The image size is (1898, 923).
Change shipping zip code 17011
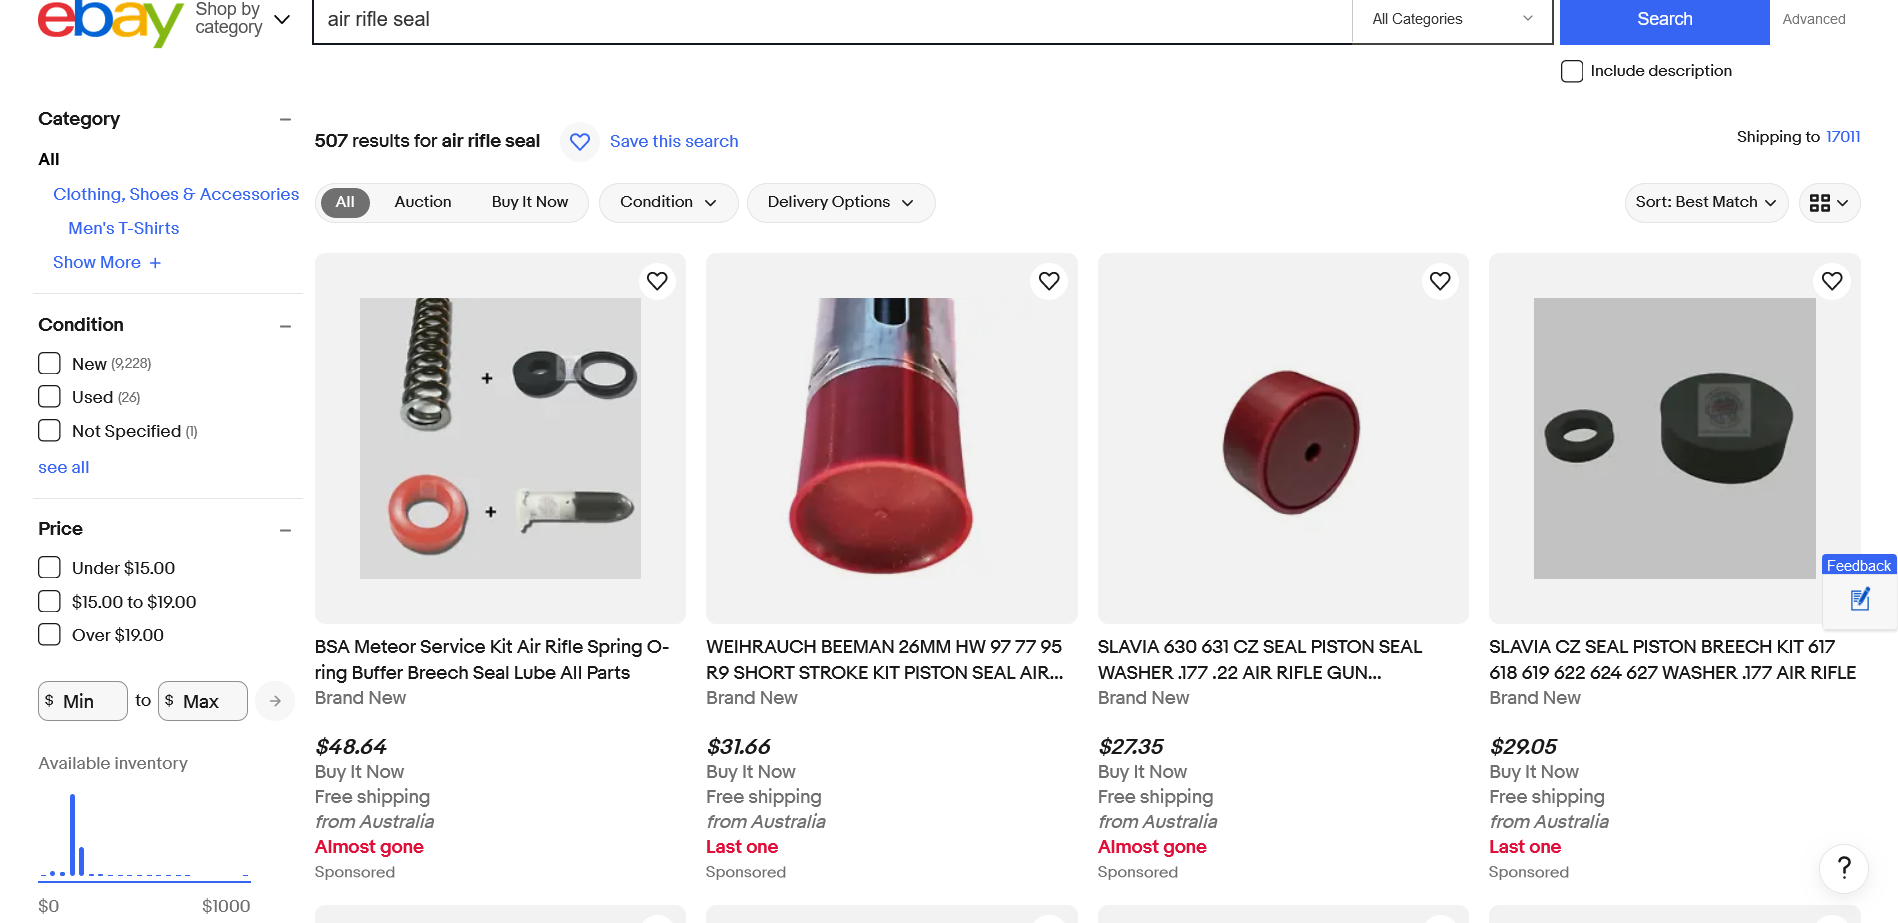(x=1843, y=137)
